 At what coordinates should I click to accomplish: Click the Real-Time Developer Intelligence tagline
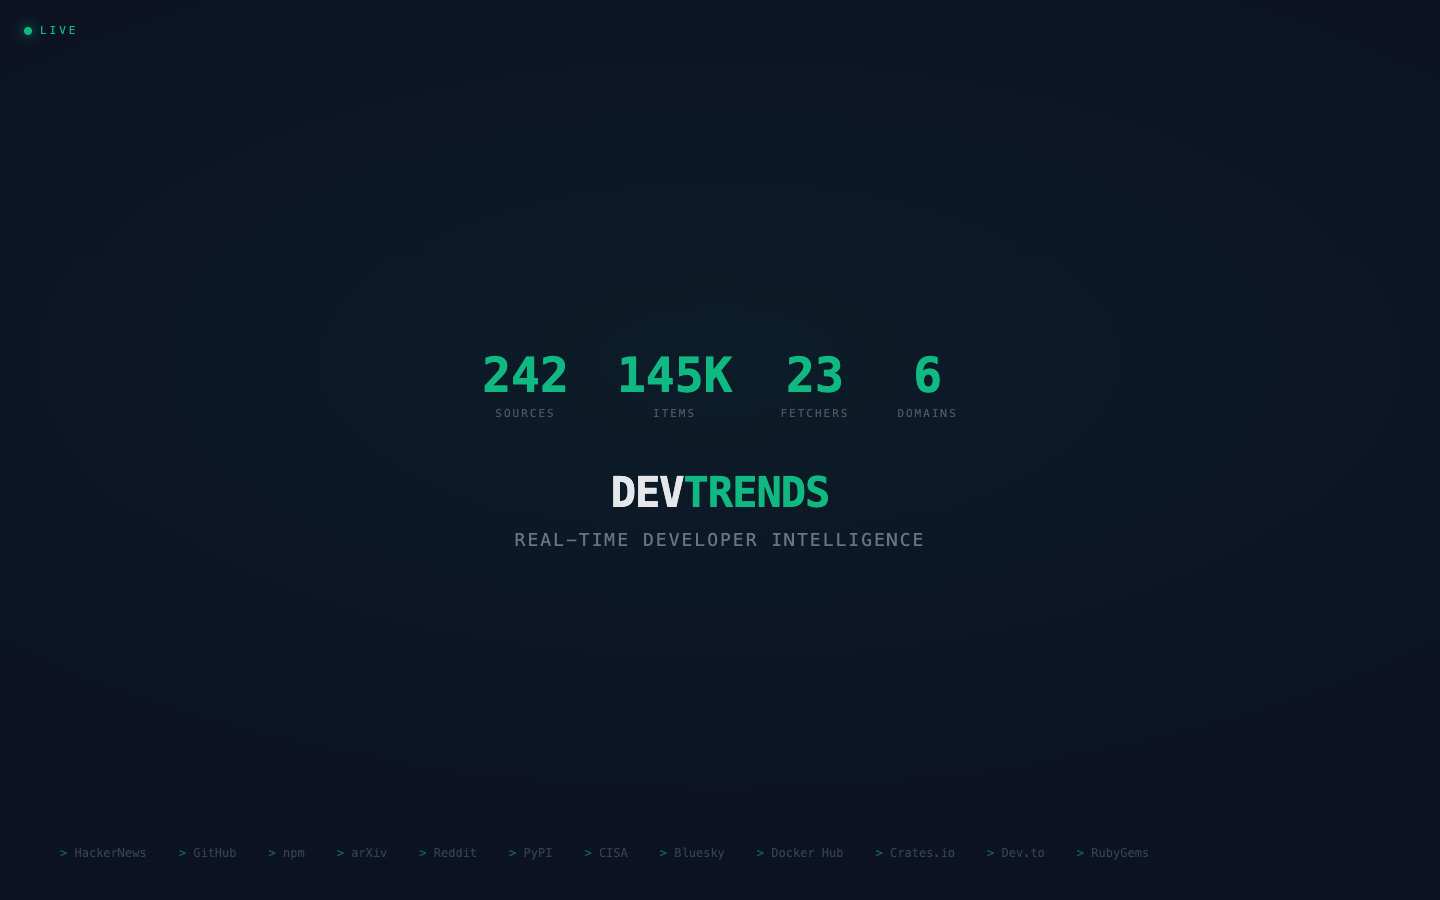(x=719, y=540)
